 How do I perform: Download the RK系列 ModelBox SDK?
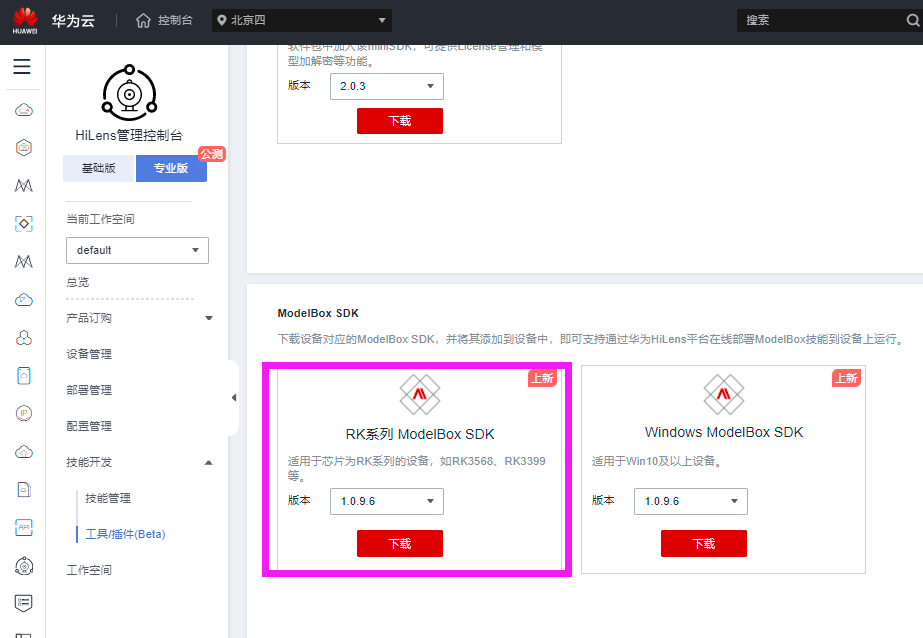(400, 544)
